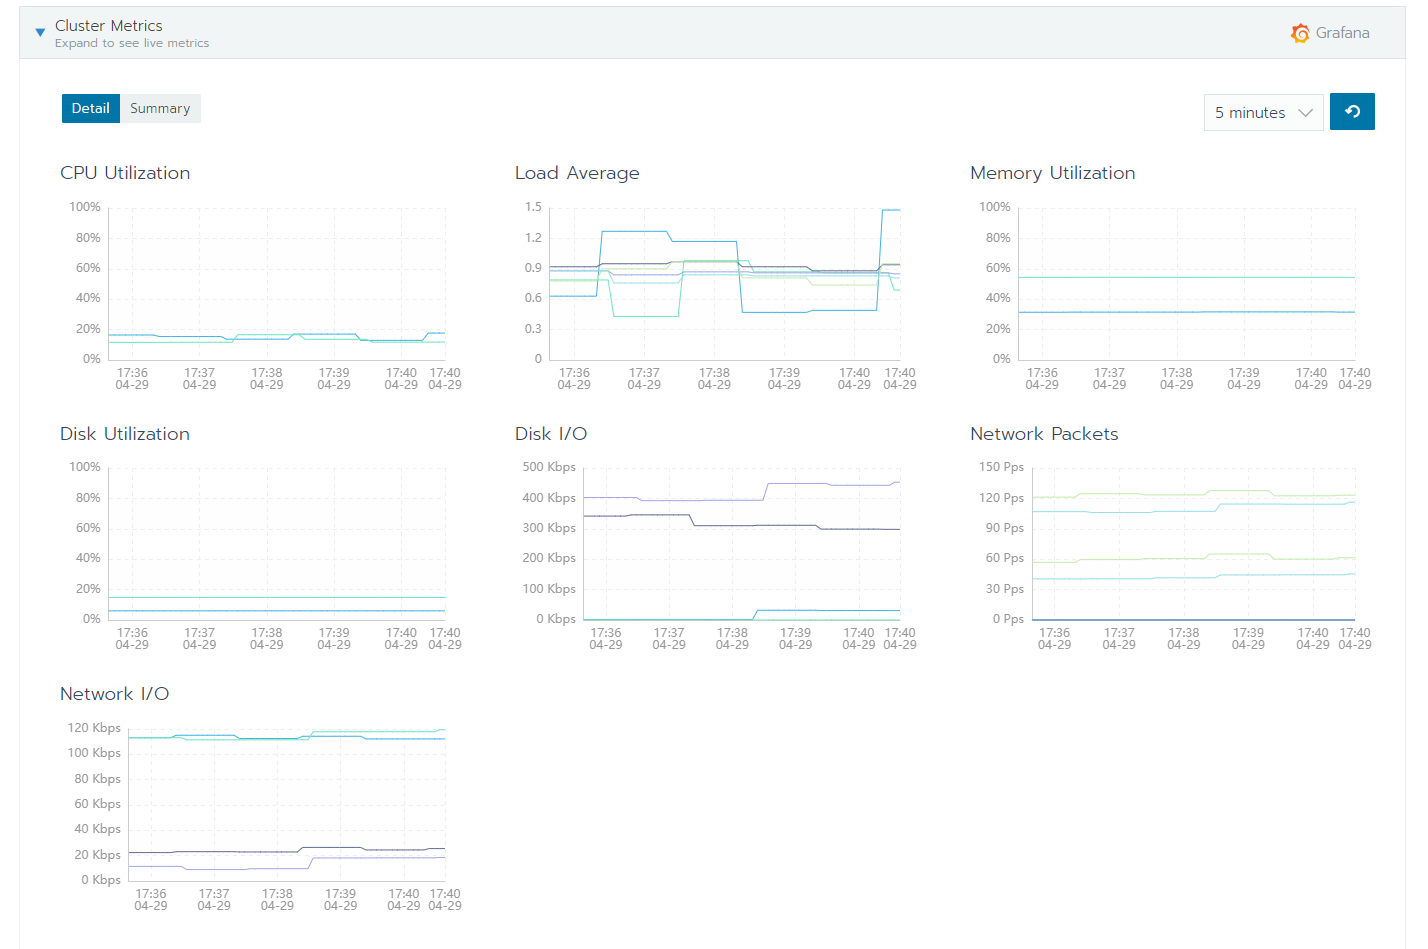
Task: Click the Grafana flame logo icon
Action: (1300, 32)
